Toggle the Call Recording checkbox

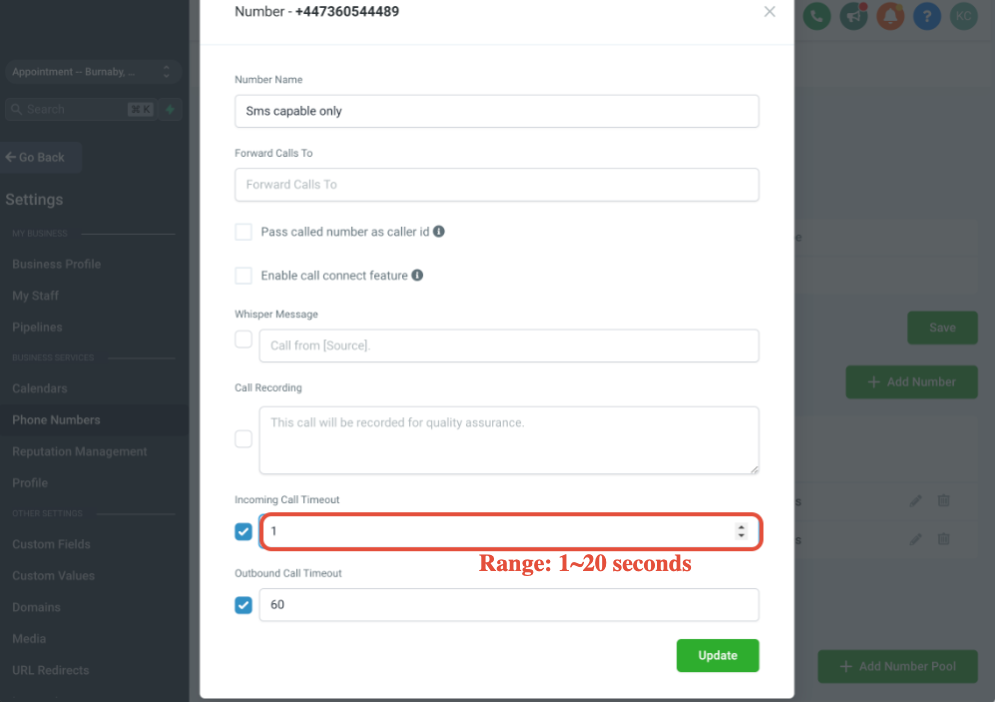click(244, 439)
